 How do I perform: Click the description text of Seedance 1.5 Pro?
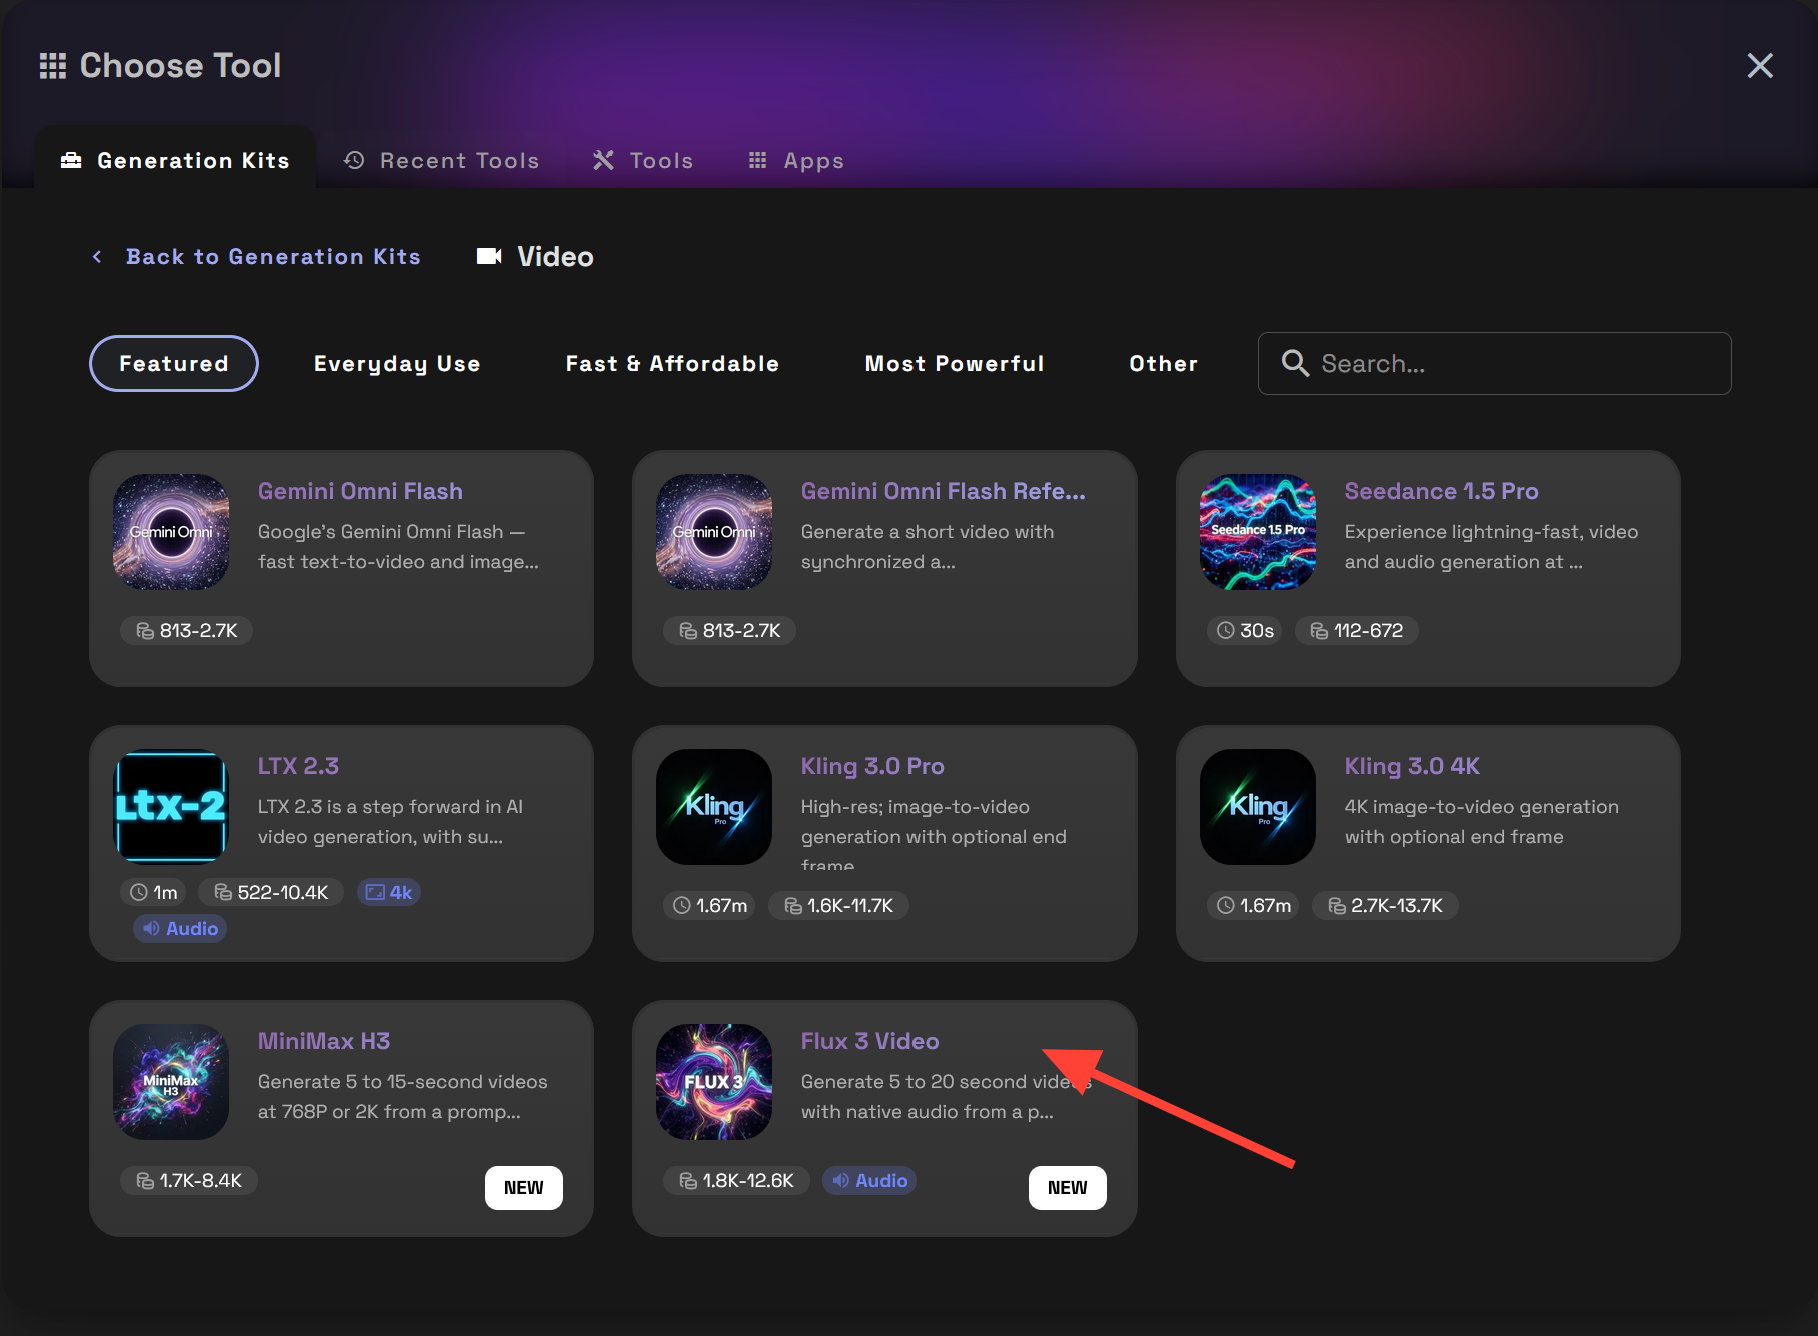click(x=1491, y=547)
